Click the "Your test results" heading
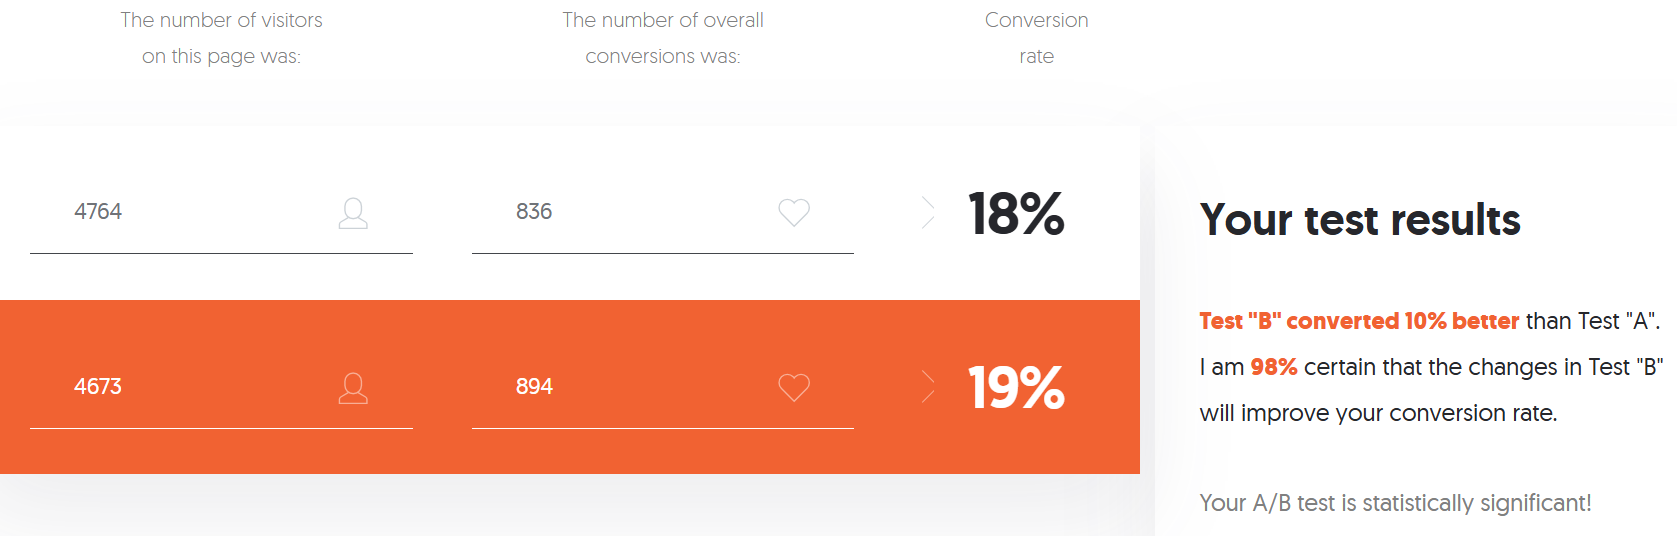Screen dimensions: 1677x536 tap(1360, 220)
